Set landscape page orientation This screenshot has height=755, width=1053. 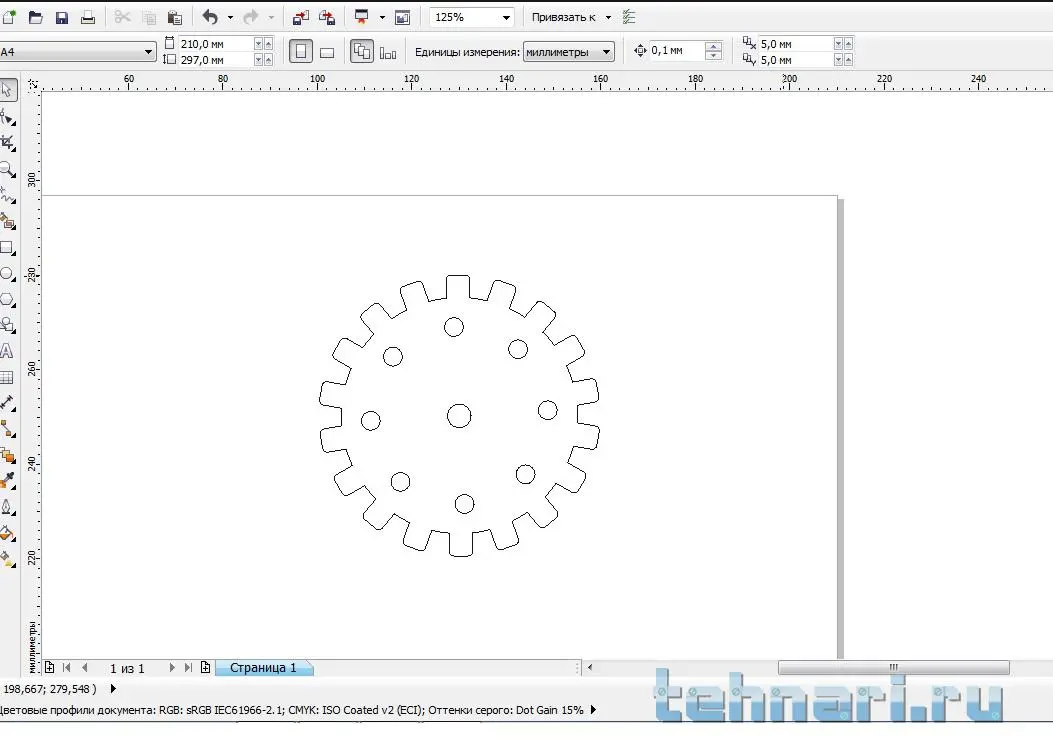coord(327,52)
